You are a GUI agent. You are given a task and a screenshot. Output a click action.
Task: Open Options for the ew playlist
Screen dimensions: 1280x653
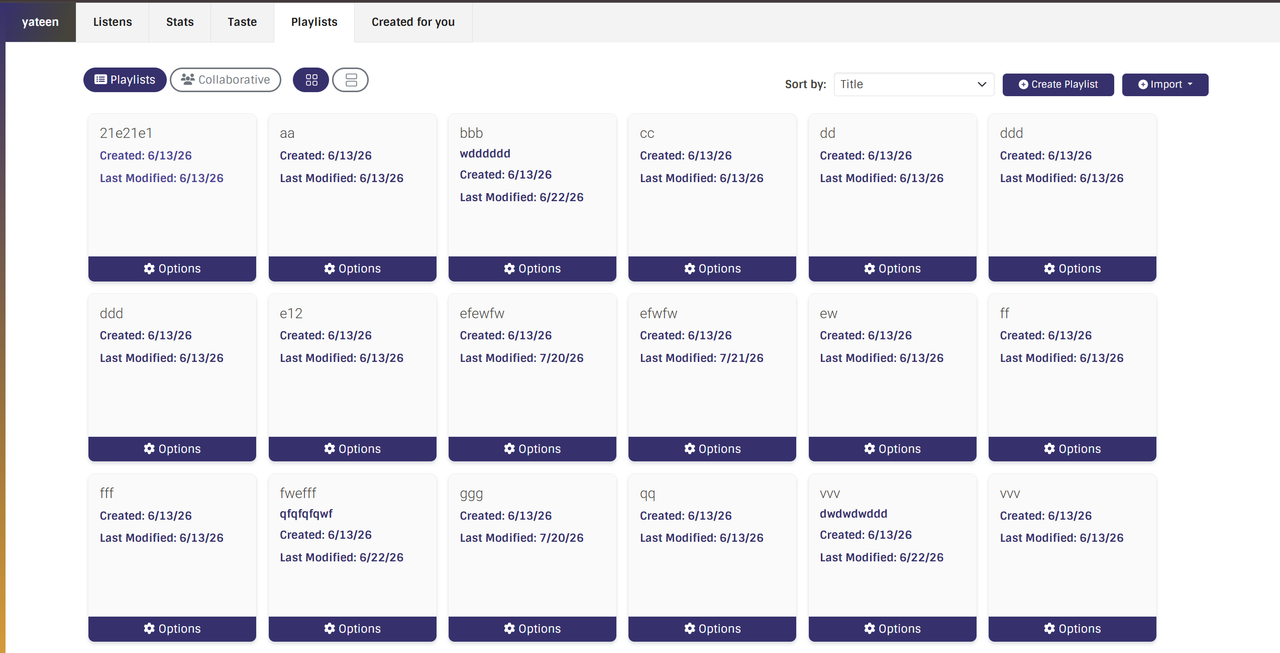(x=892, y=449)
